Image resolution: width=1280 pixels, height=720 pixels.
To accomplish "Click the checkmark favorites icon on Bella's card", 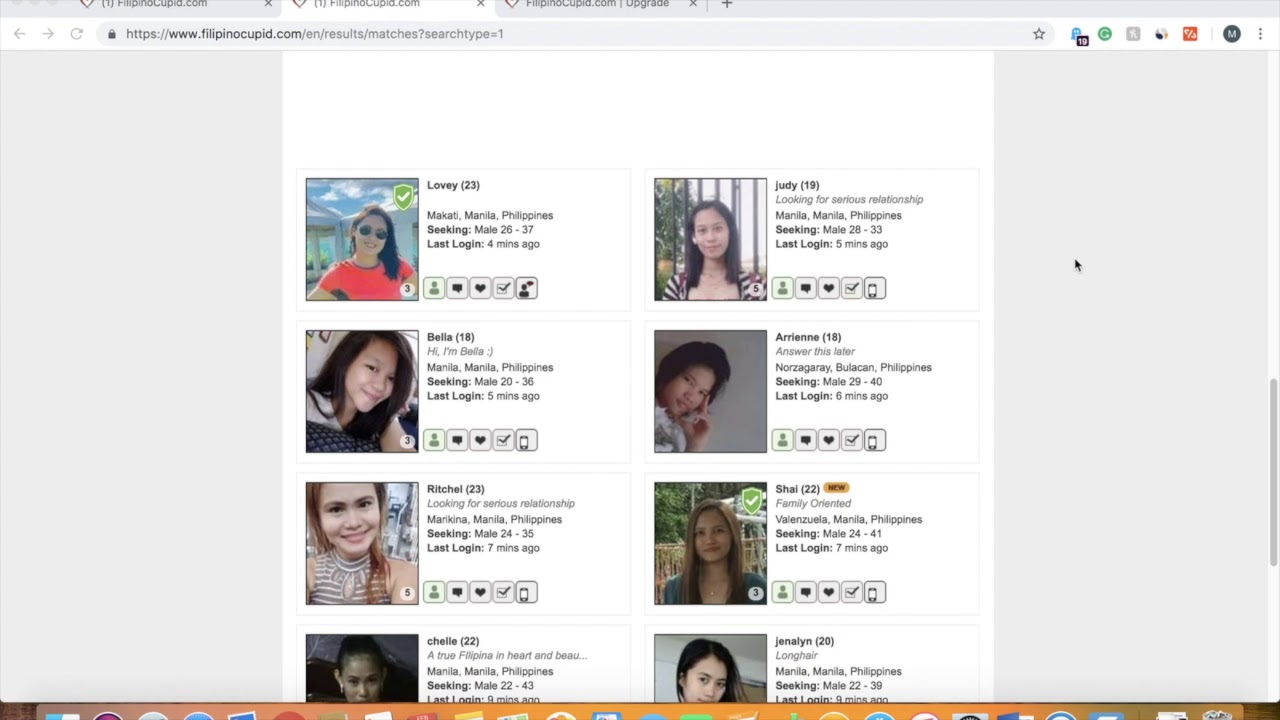I will click(x=503, y=440).
